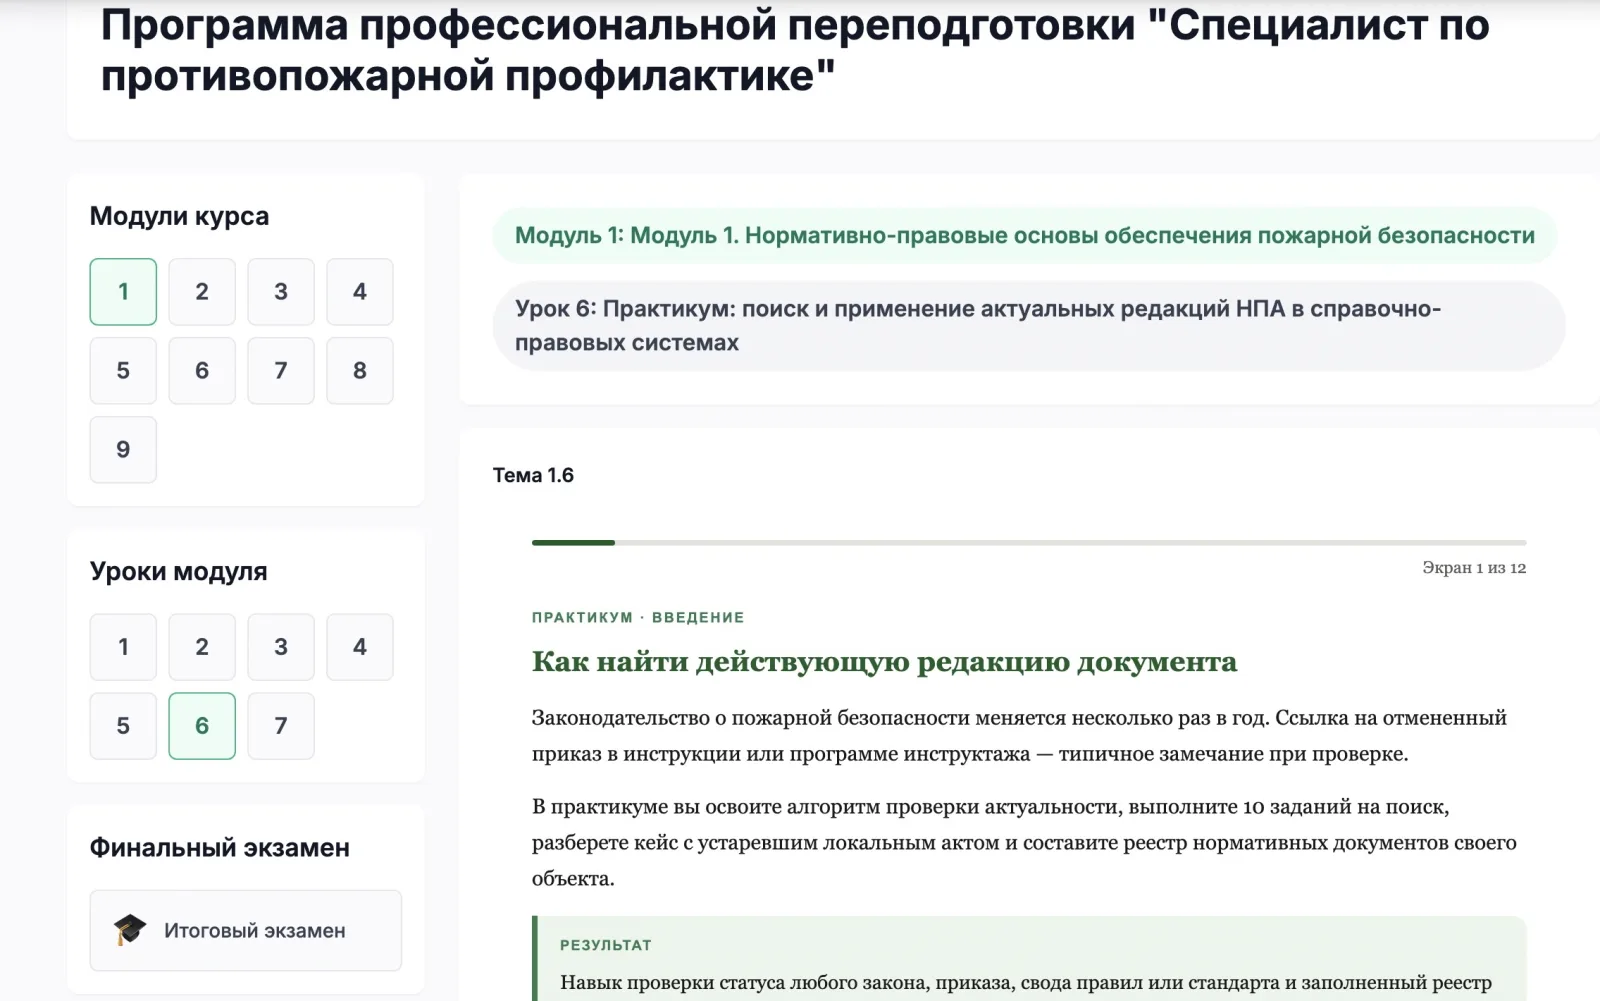The image size is (1600, 1001).
Task: Switch to course module 9
Action: (x=123, y=450)
